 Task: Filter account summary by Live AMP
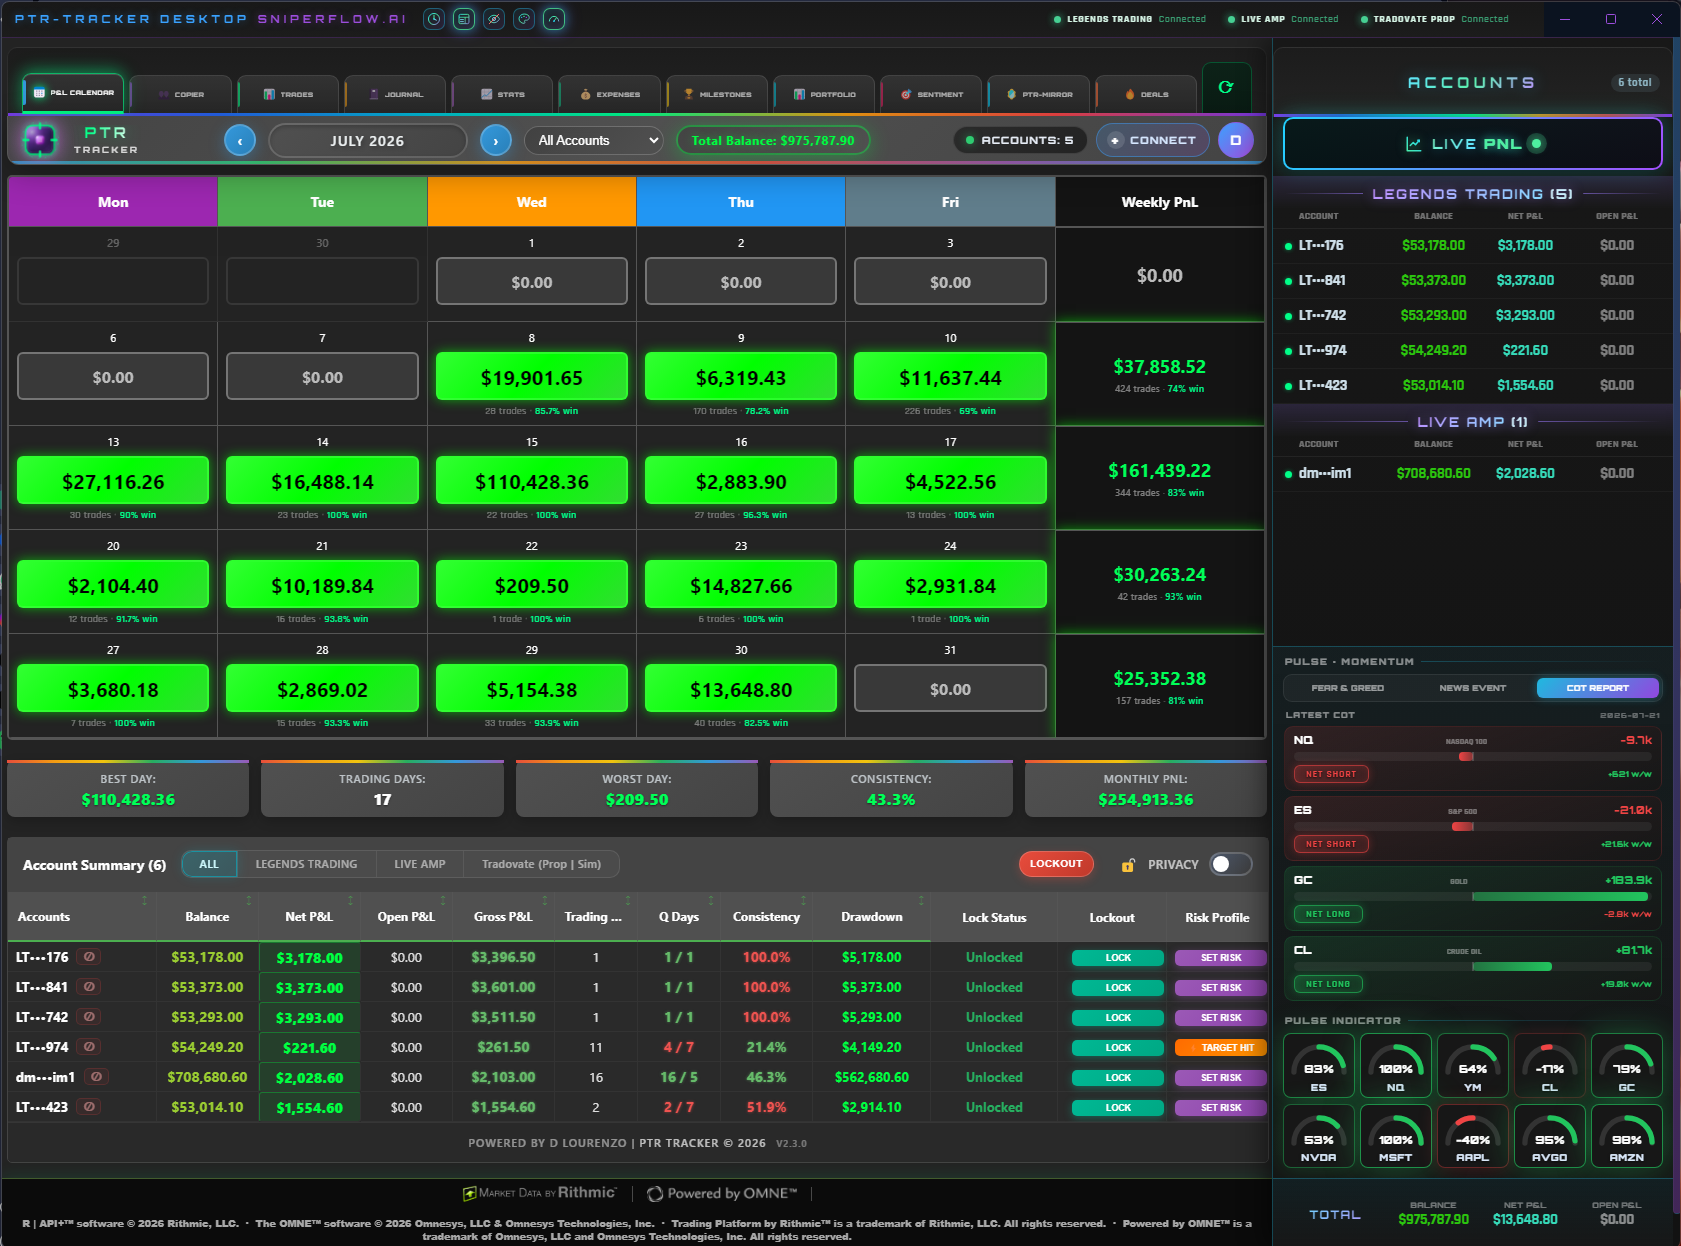tap(420, 864)
